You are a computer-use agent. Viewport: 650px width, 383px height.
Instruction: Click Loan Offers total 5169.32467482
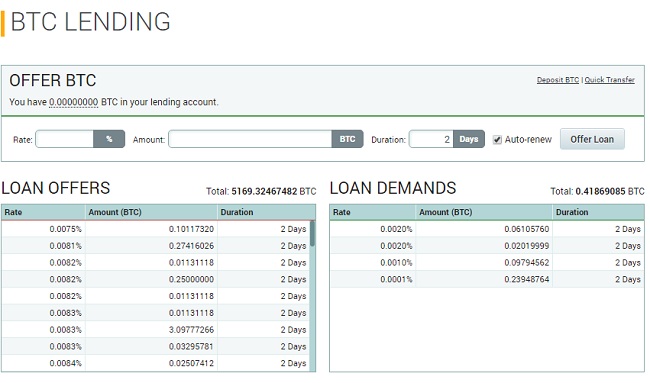click(x=264, y=192)
